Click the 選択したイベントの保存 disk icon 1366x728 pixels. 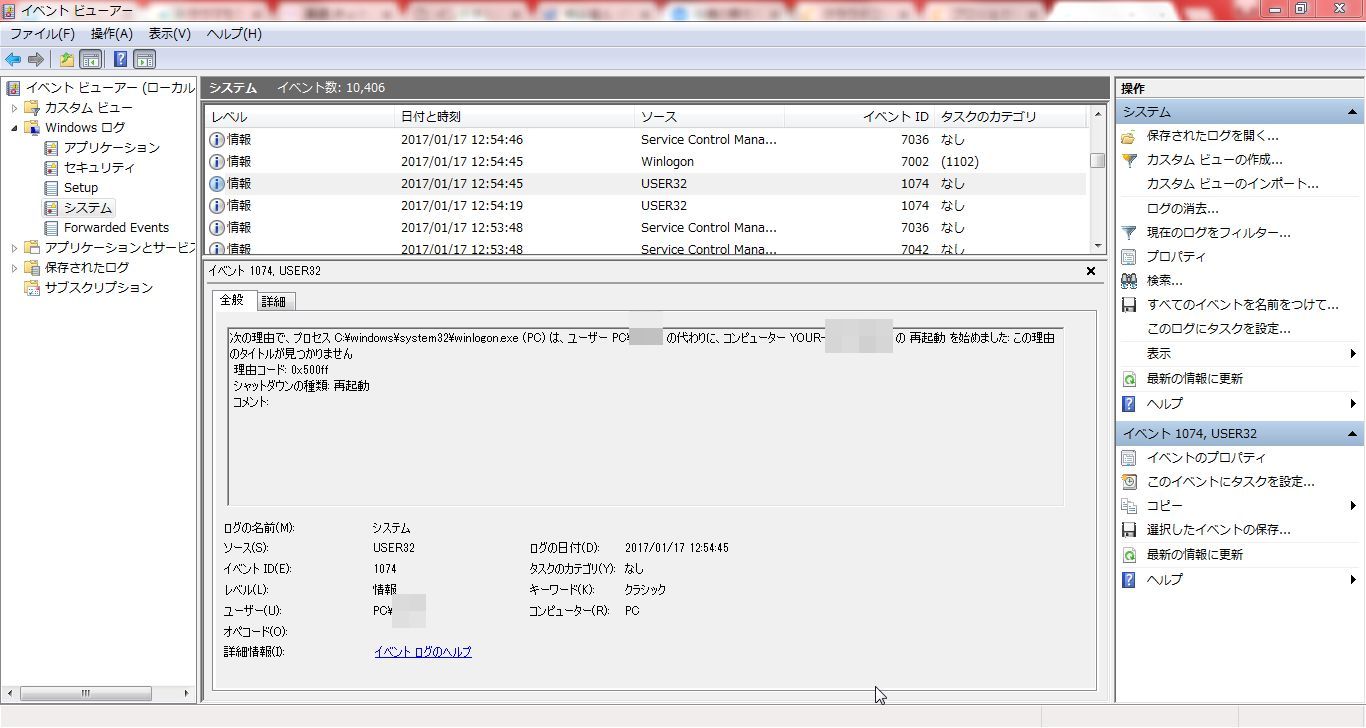click(x=1129, y=530)
